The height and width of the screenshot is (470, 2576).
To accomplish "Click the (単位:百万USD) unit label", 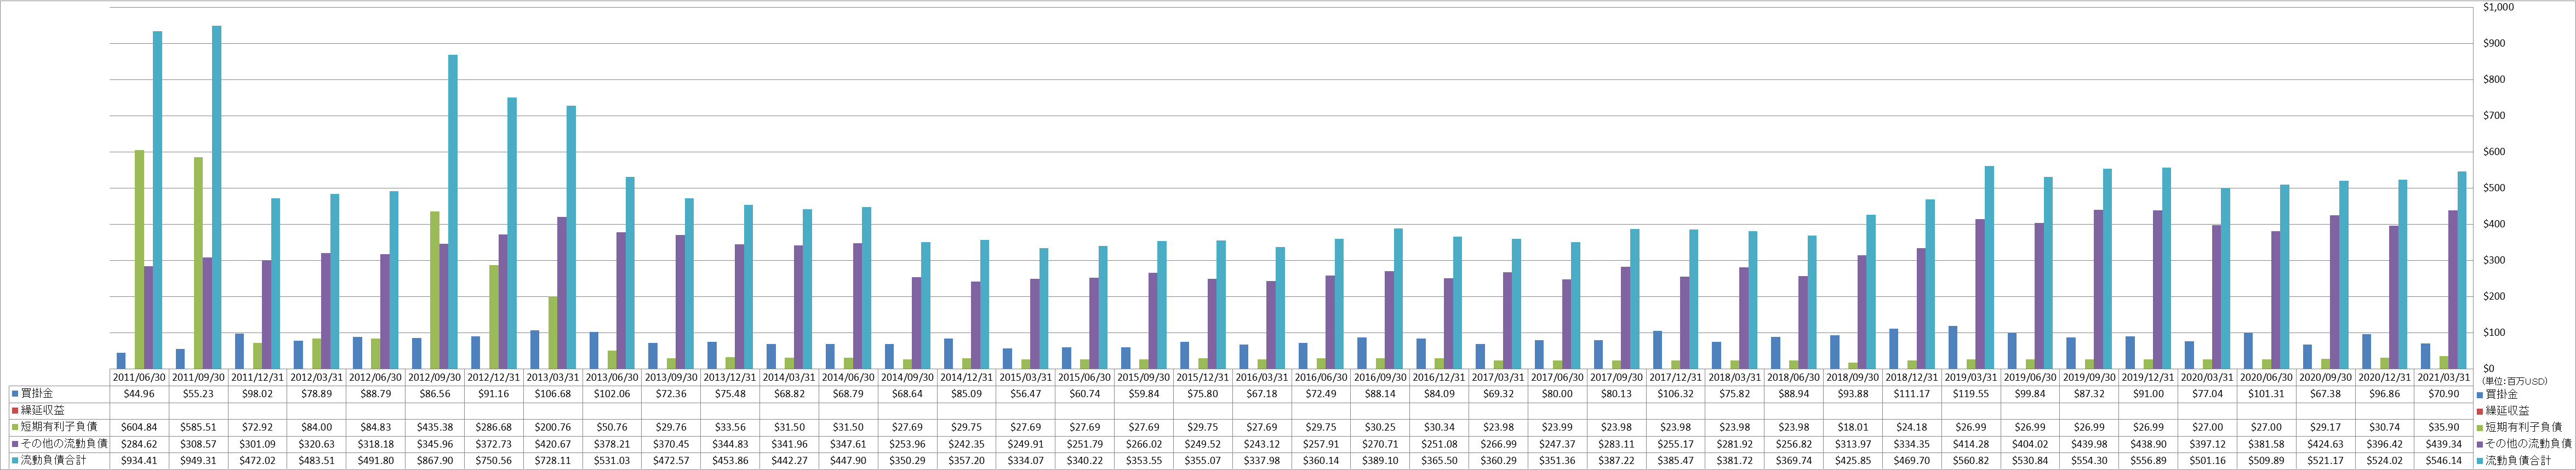I will 2514,381.
